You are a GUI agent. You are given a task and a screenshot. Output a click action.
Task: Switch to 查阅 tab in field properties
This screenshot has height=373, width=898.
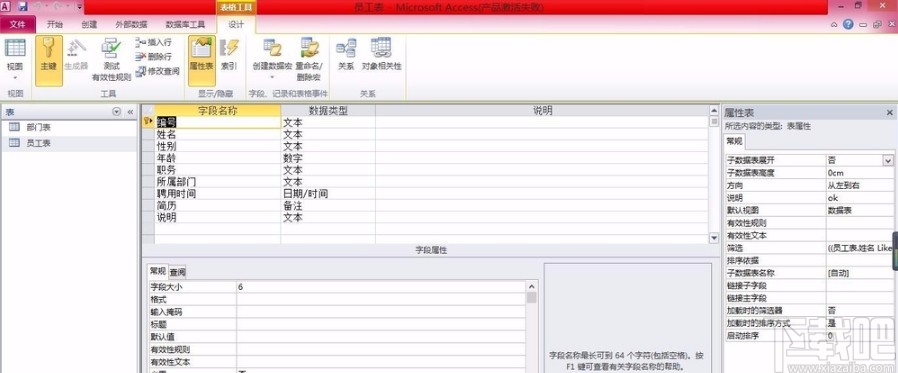pos(178,272)
